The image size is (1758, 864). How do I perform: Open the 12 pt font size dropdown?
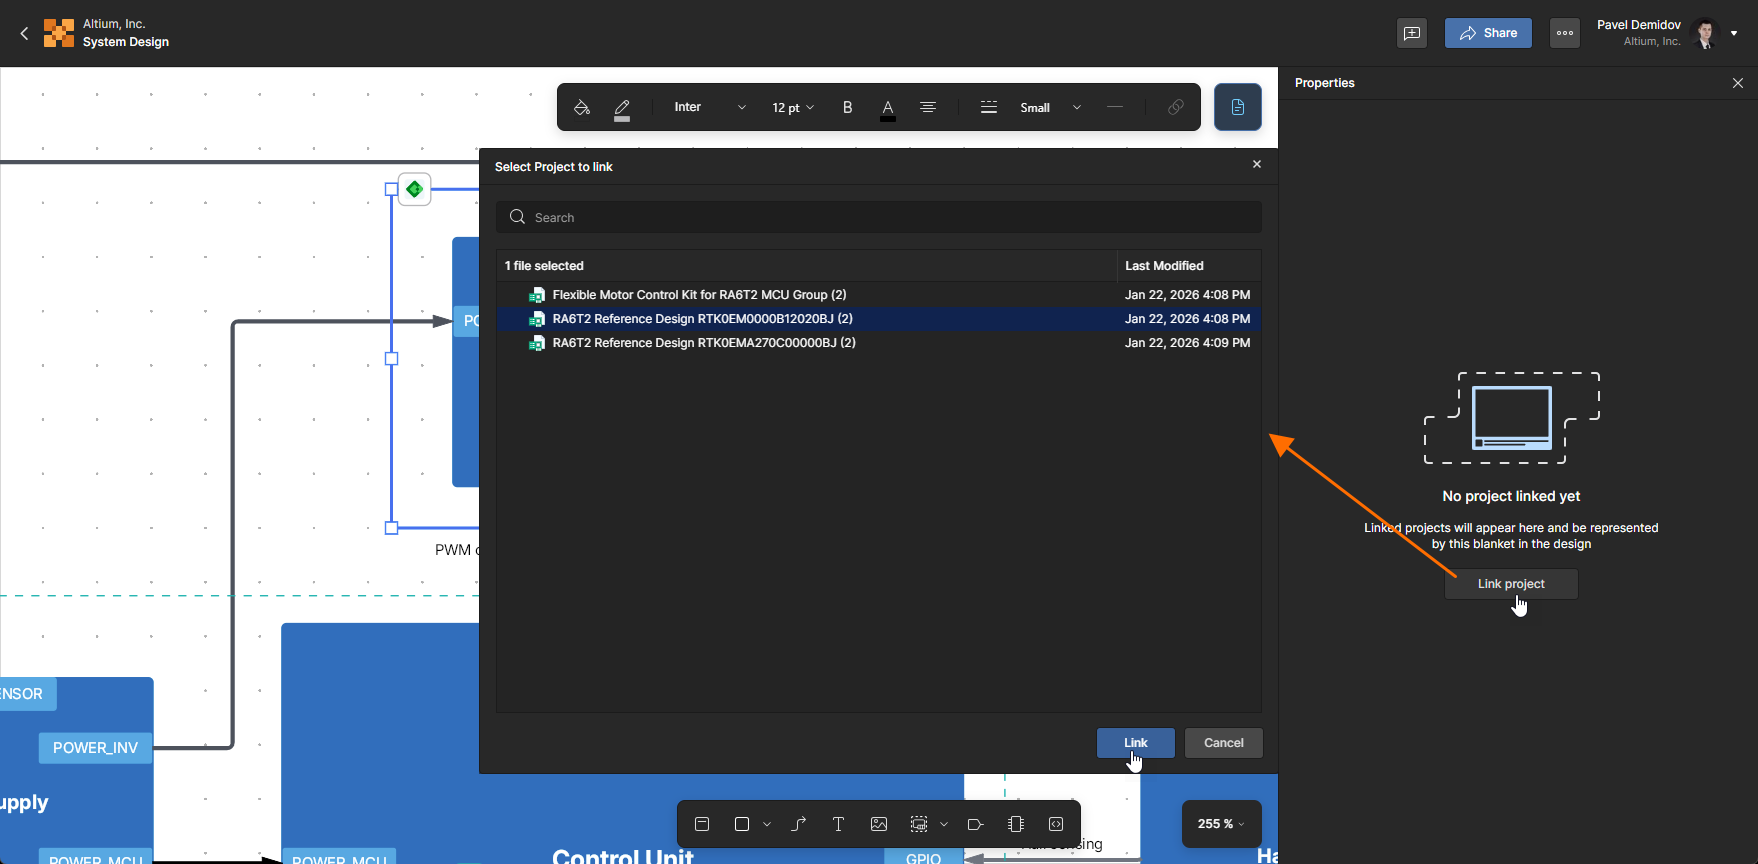point(793,107)
